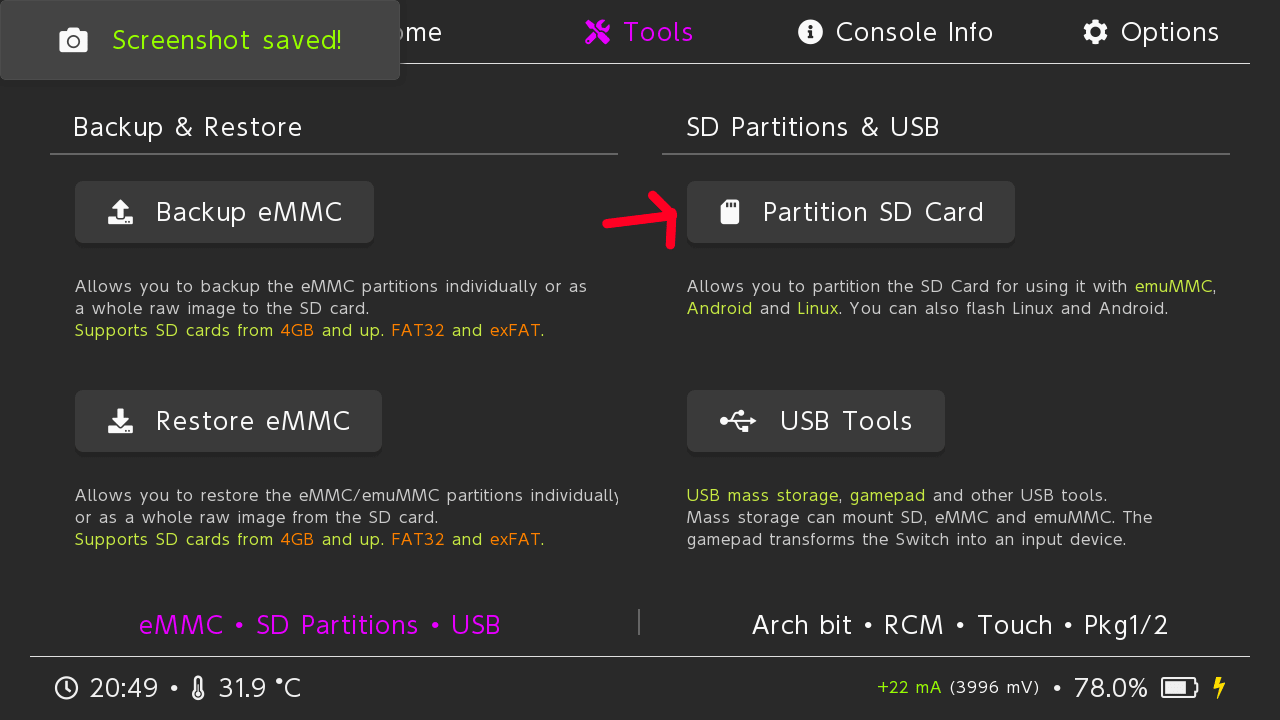Click the clock icon in status bar
The height and width of the screenshot is (720, 1280).
coord(66,688)
